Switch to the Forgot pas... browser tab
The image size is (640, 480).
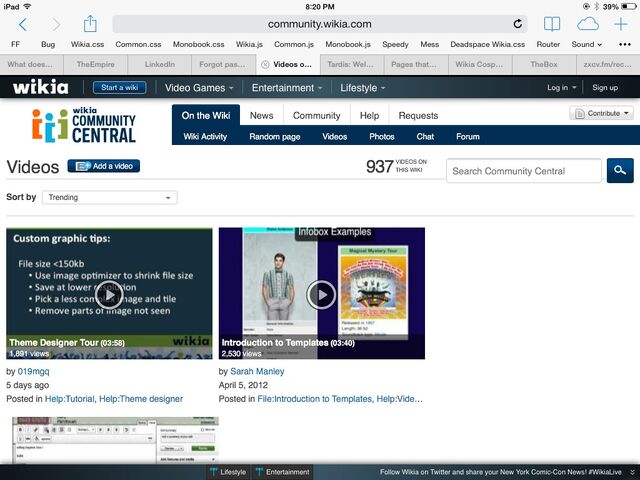(223, 64)
